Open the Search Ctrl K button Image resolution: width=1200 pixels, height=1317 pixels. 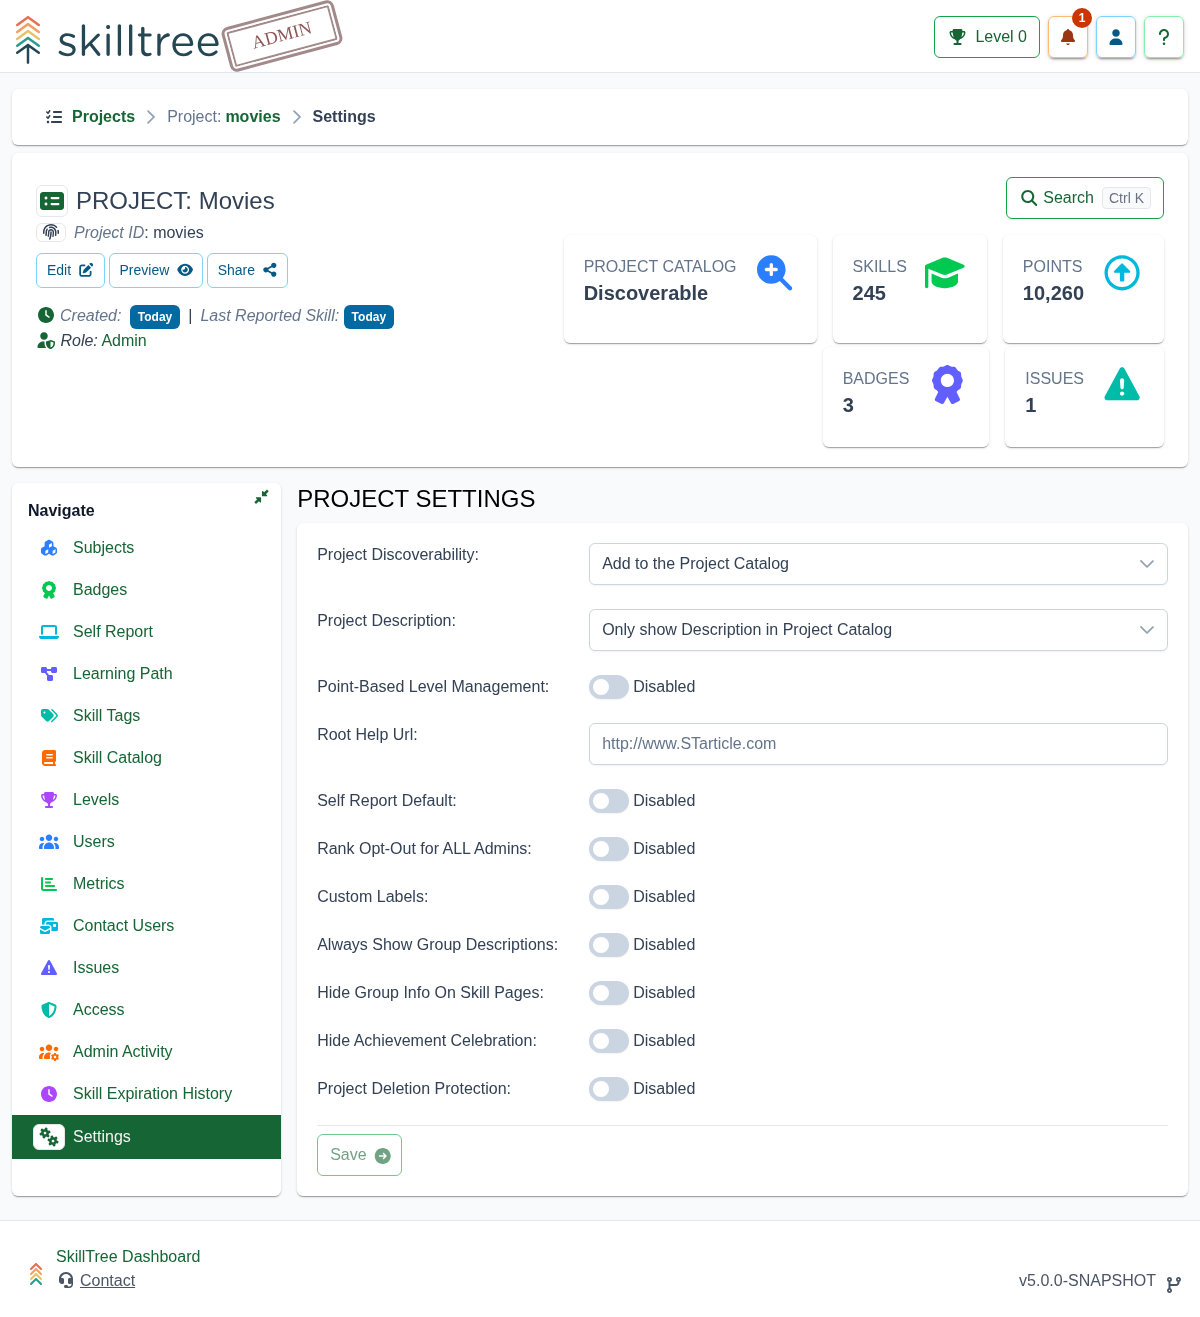(x=1085, y=198)
